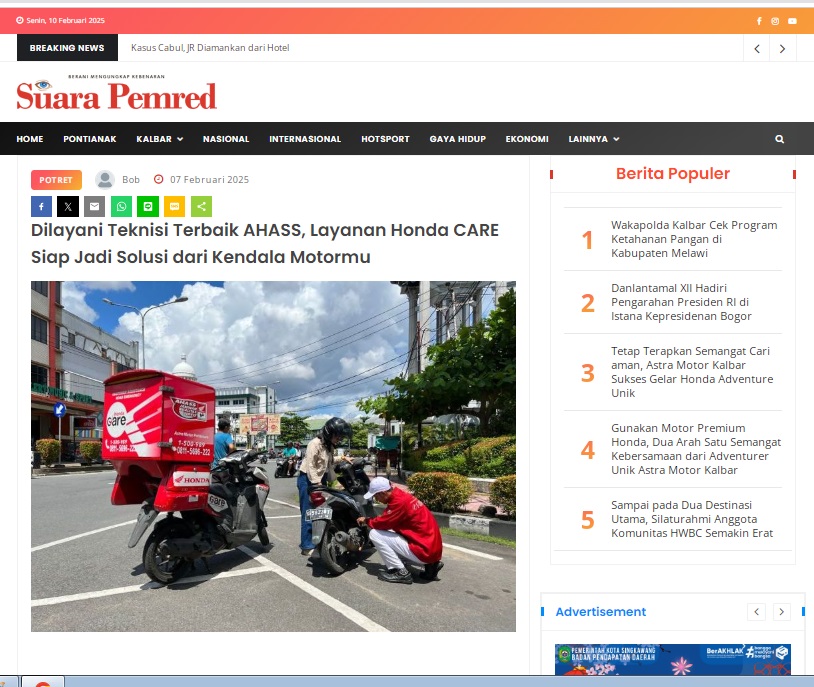Image resolution: width=814 pixels, height=687 pixels.
Task: Open Danlantamal XII Hadiri Pengarahan article
Action: click(x=681, y=302)
